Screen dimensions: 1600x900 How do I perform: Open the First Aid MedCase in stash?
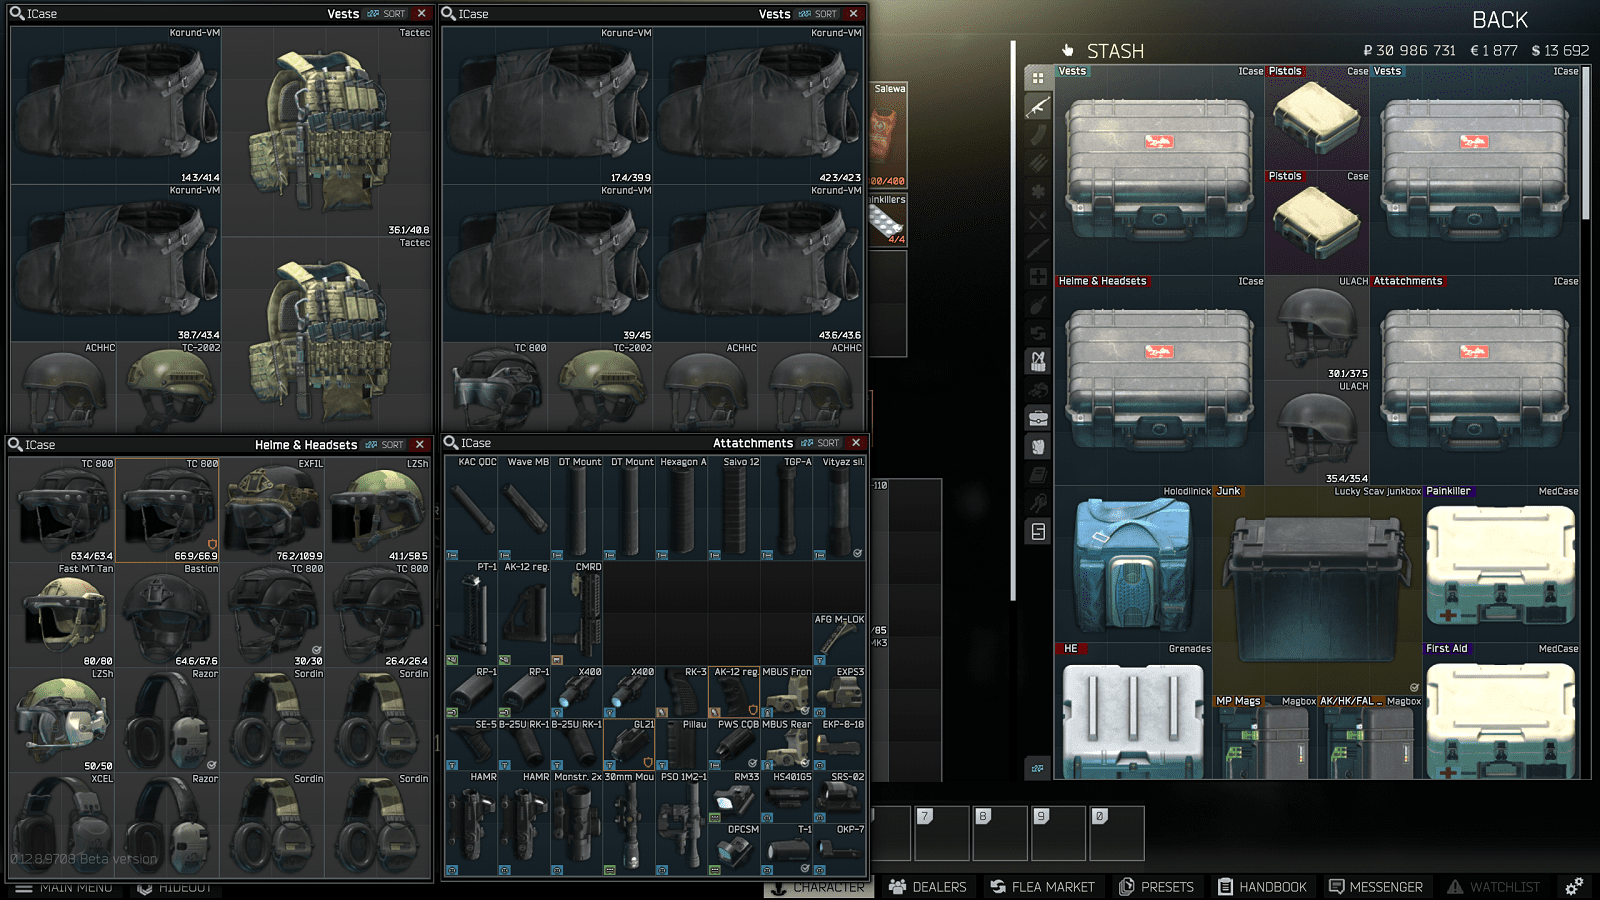(1502, 711)
